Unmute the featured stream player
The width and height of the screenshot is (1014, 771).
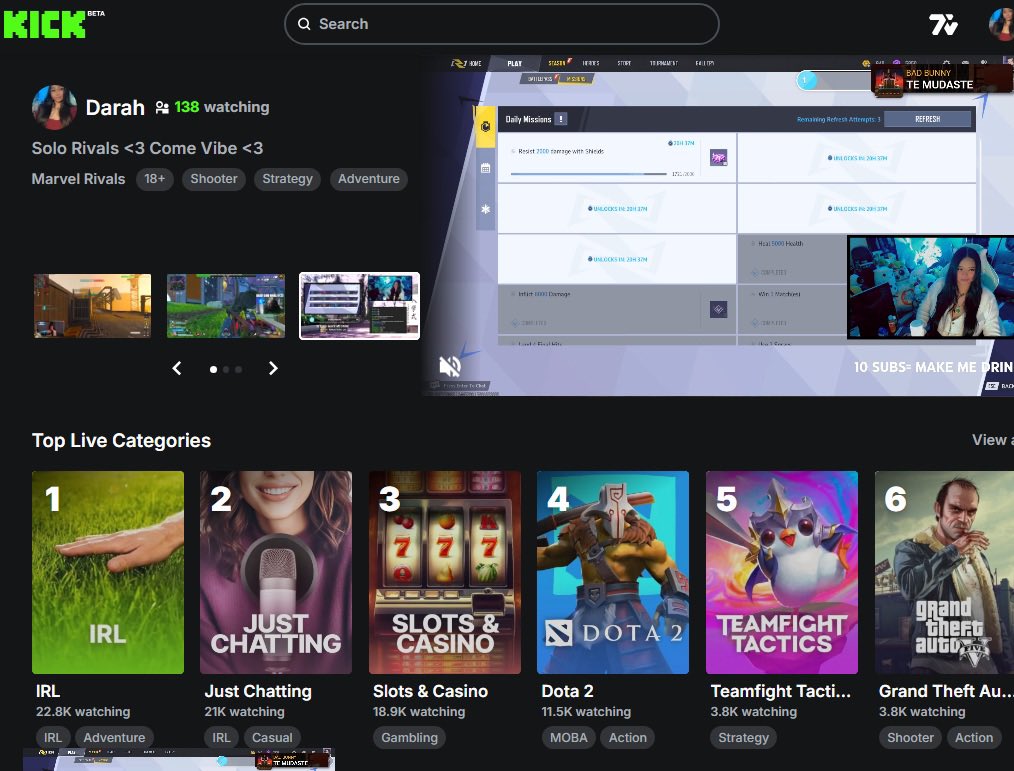click(x=449, y=367)
